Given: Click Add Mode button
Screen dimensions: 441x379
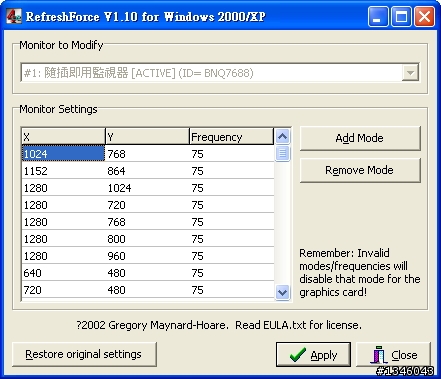Looking at the screenshot, I should click(x=360, y=138).
